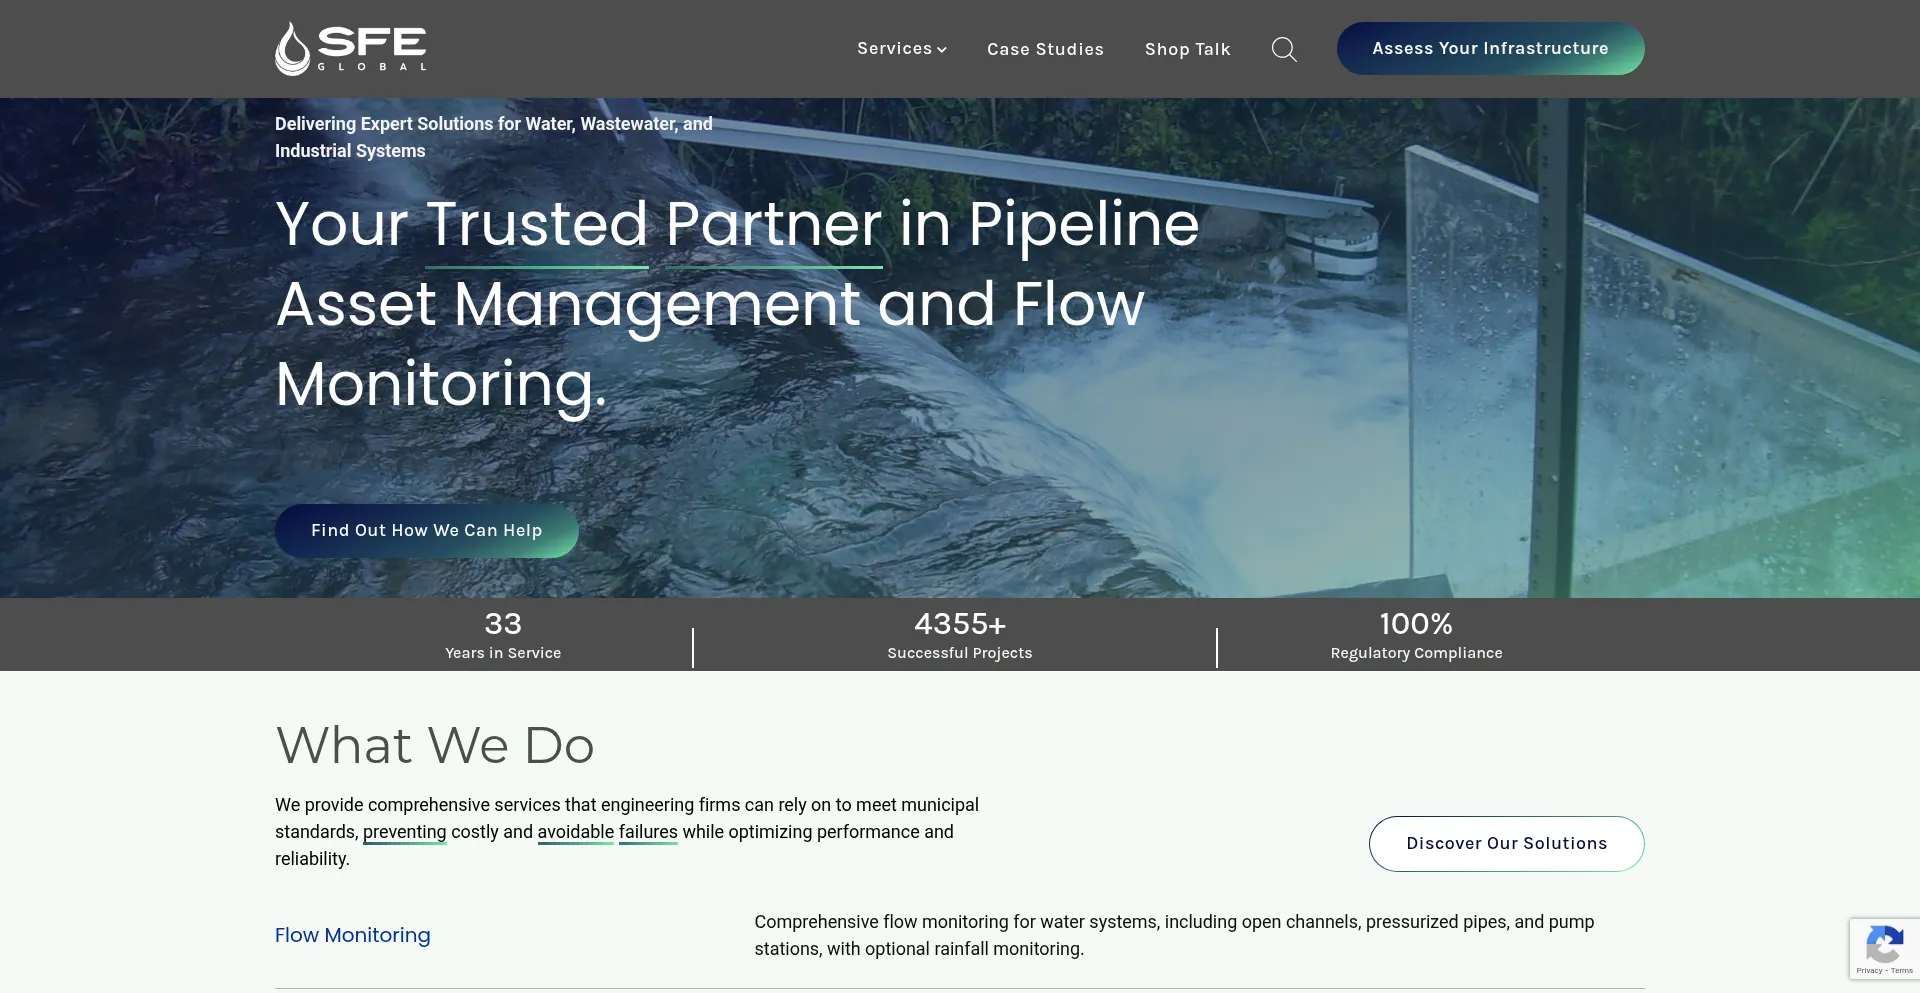Go to Case Studies page

[x=1045, y=49]
